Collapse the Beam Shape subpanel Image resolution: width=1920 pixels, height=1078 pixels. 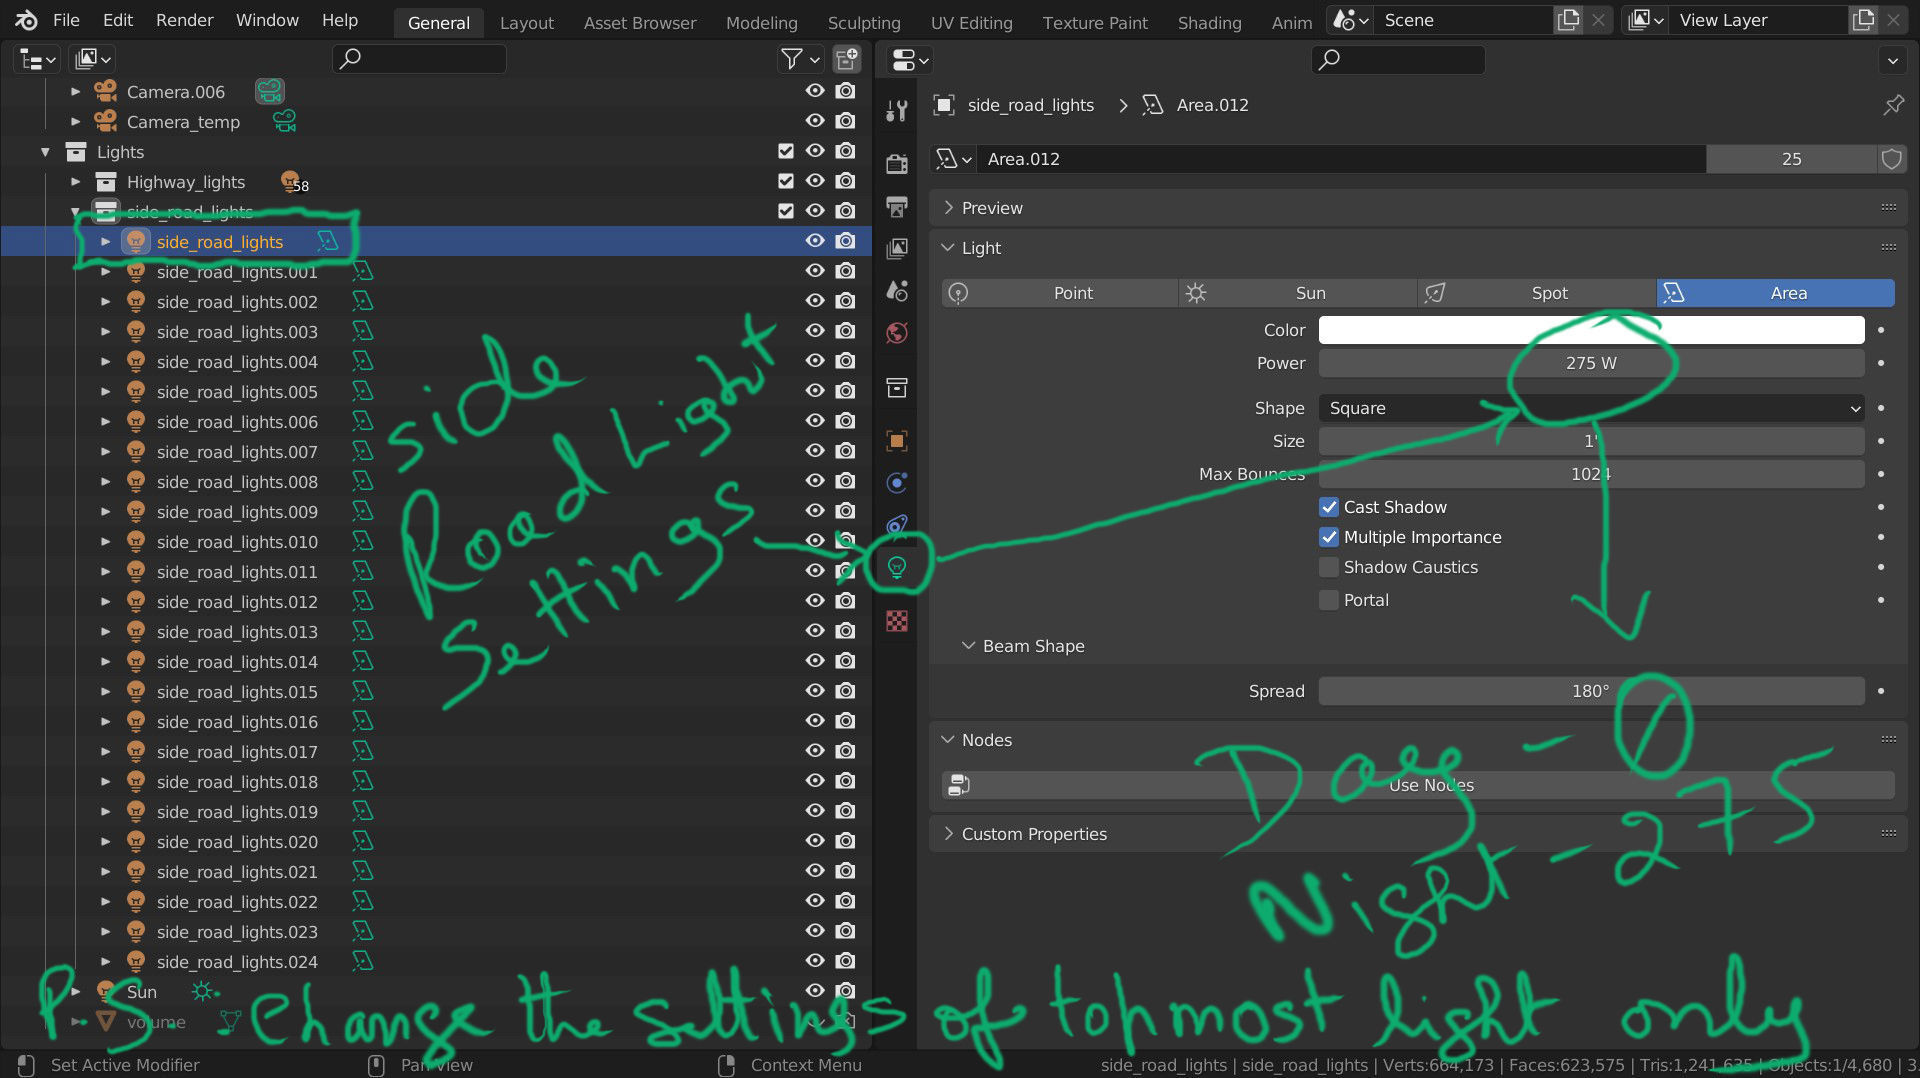click(x=968, y=646)
